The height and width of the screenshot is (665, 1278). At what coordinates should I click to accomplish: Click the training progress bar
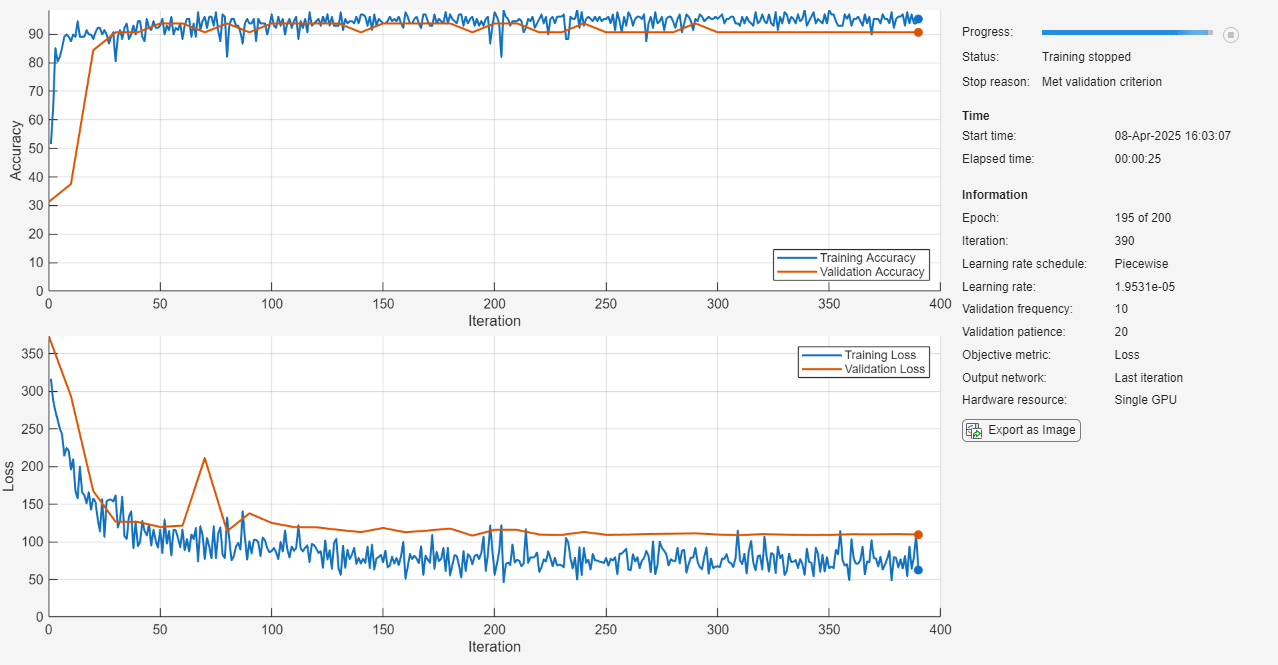[x=1126, y=33]
